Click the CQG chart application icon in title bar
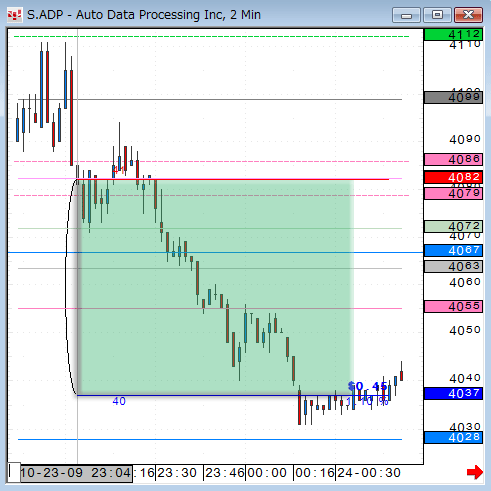Screen dimensions: 491x491 pyautogui.click(x=14, y=15)
